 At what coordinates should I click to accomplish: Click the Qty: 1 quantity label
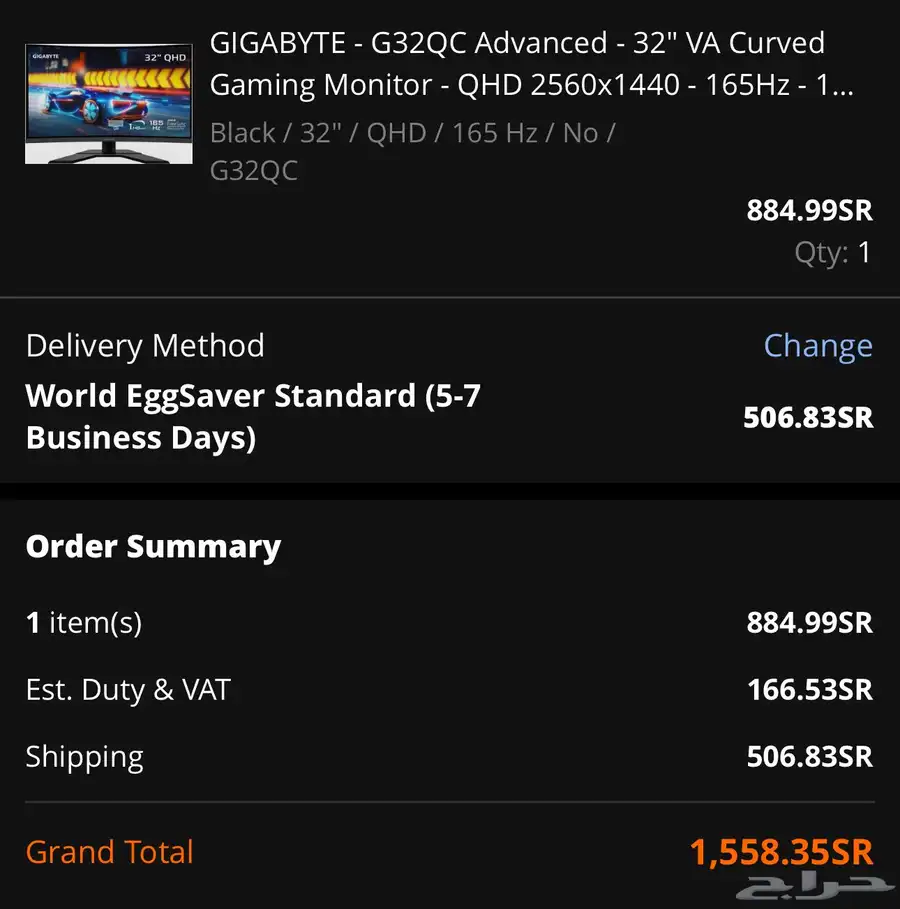833,253
